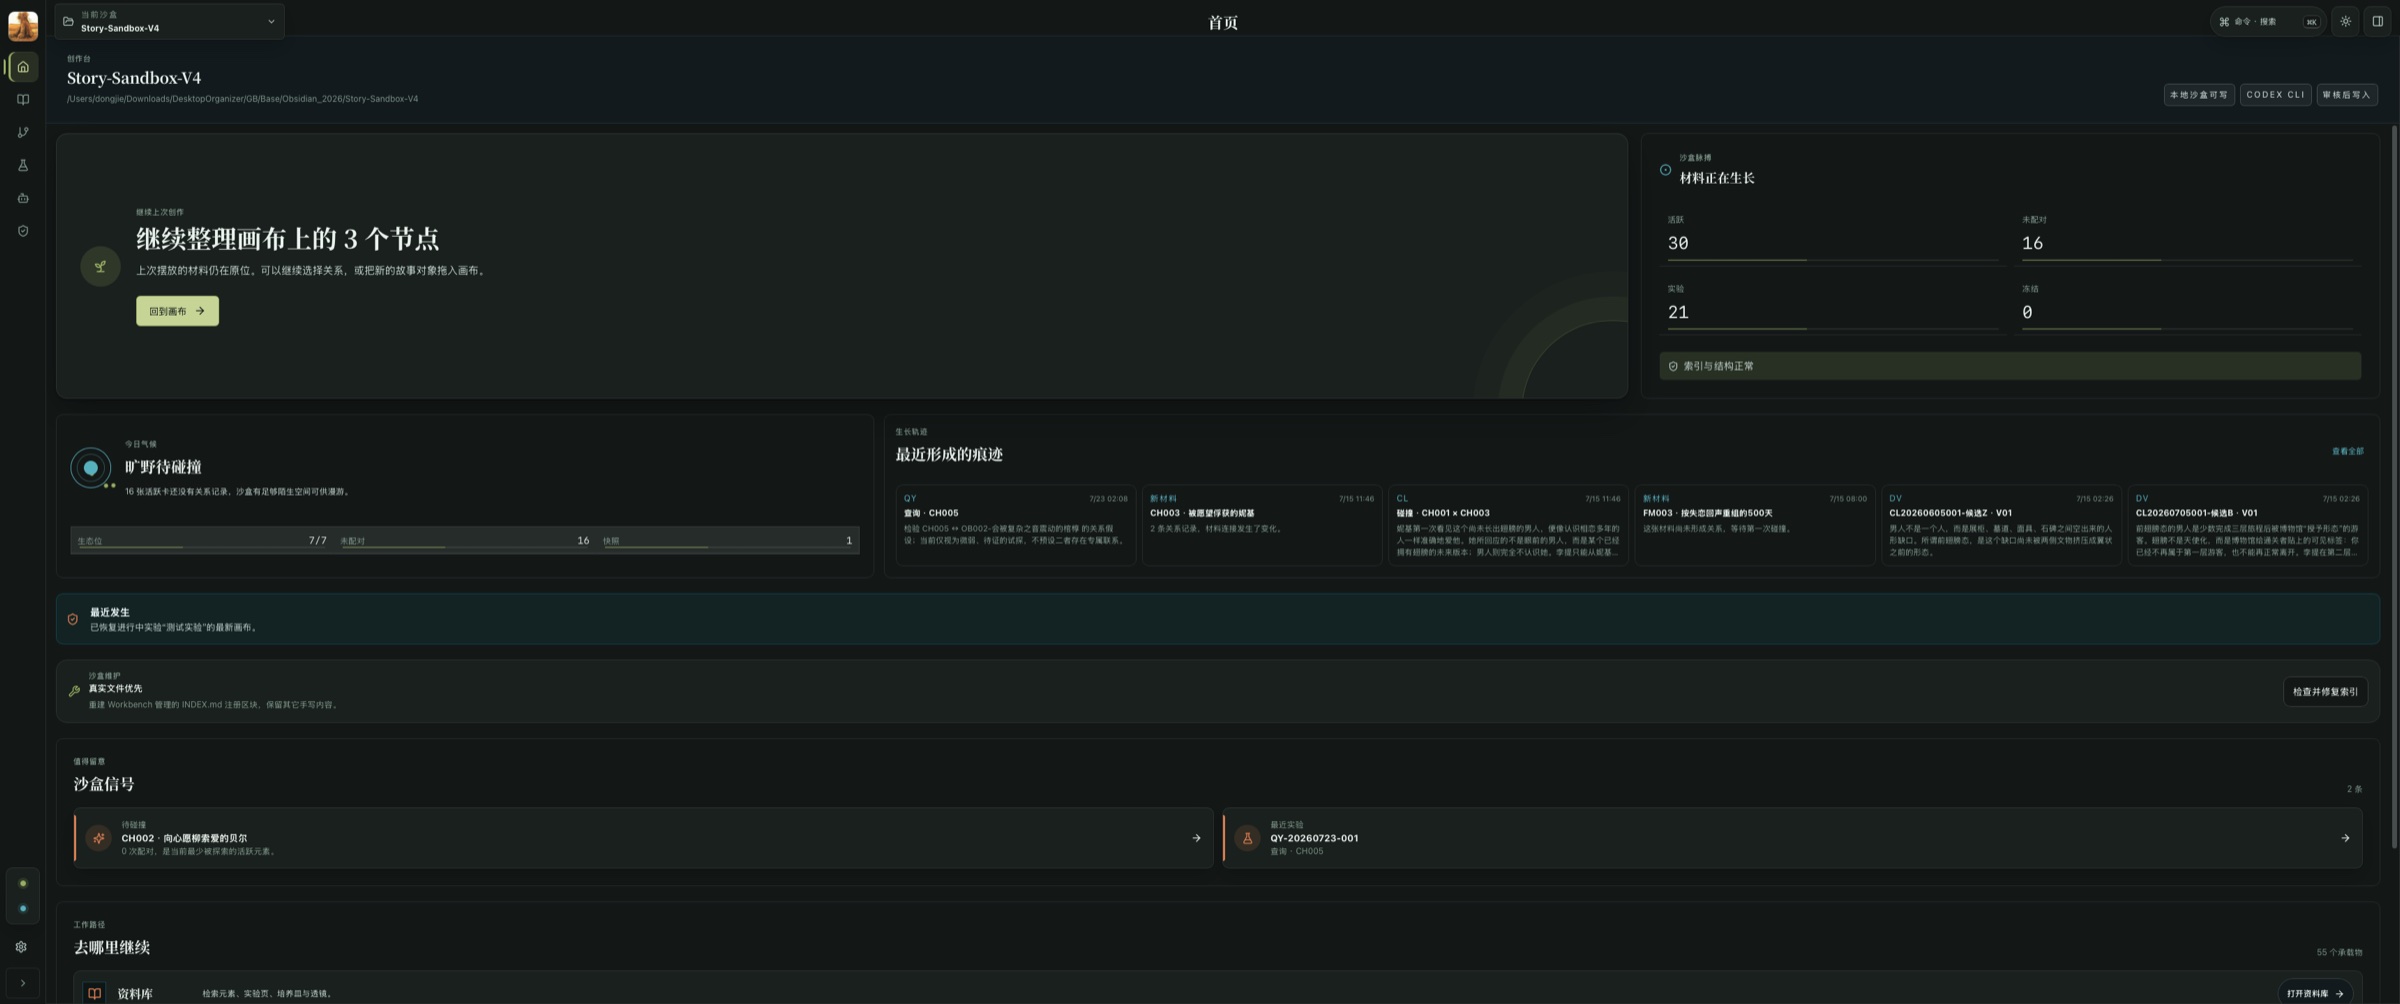This screenshot has height=1004, width=2400.
Task: Click the ⌘K shortcut badge
Action: (2311, 22)
